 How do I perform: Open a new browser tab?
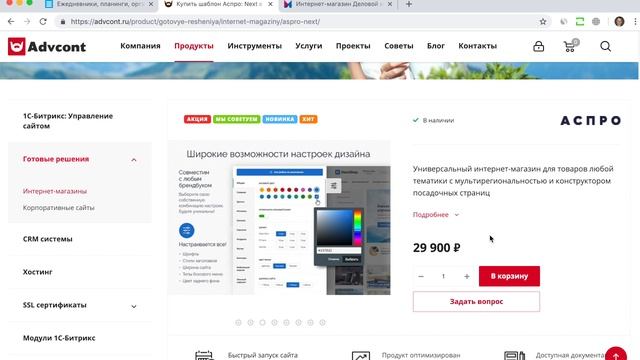pos(409,4)
